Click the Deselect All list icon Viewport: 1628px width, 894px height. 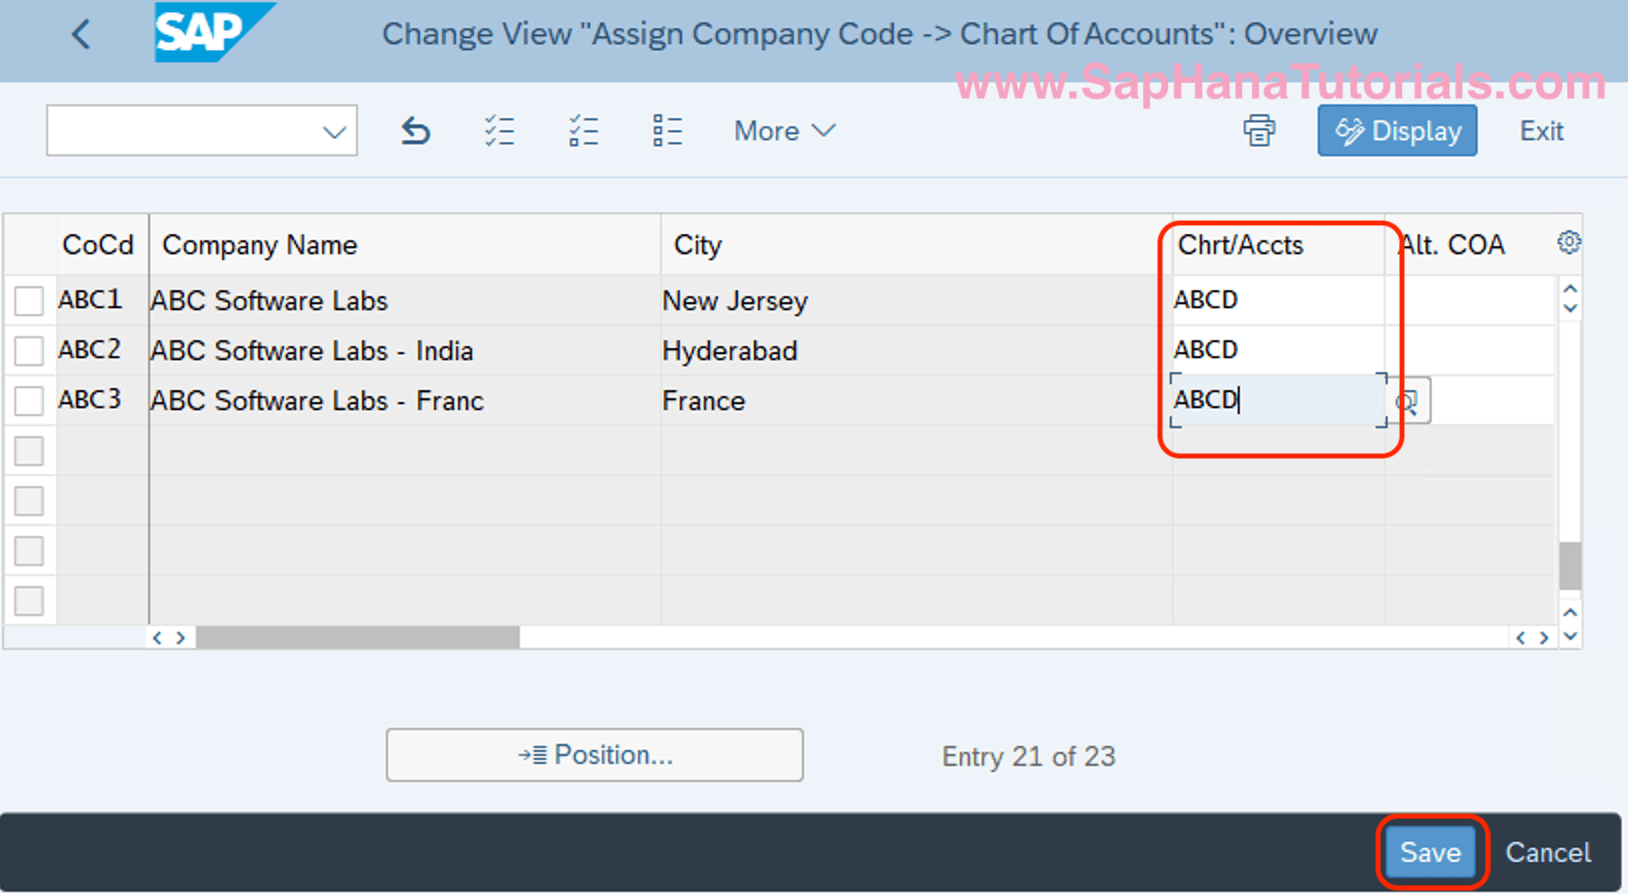[667, 131]
